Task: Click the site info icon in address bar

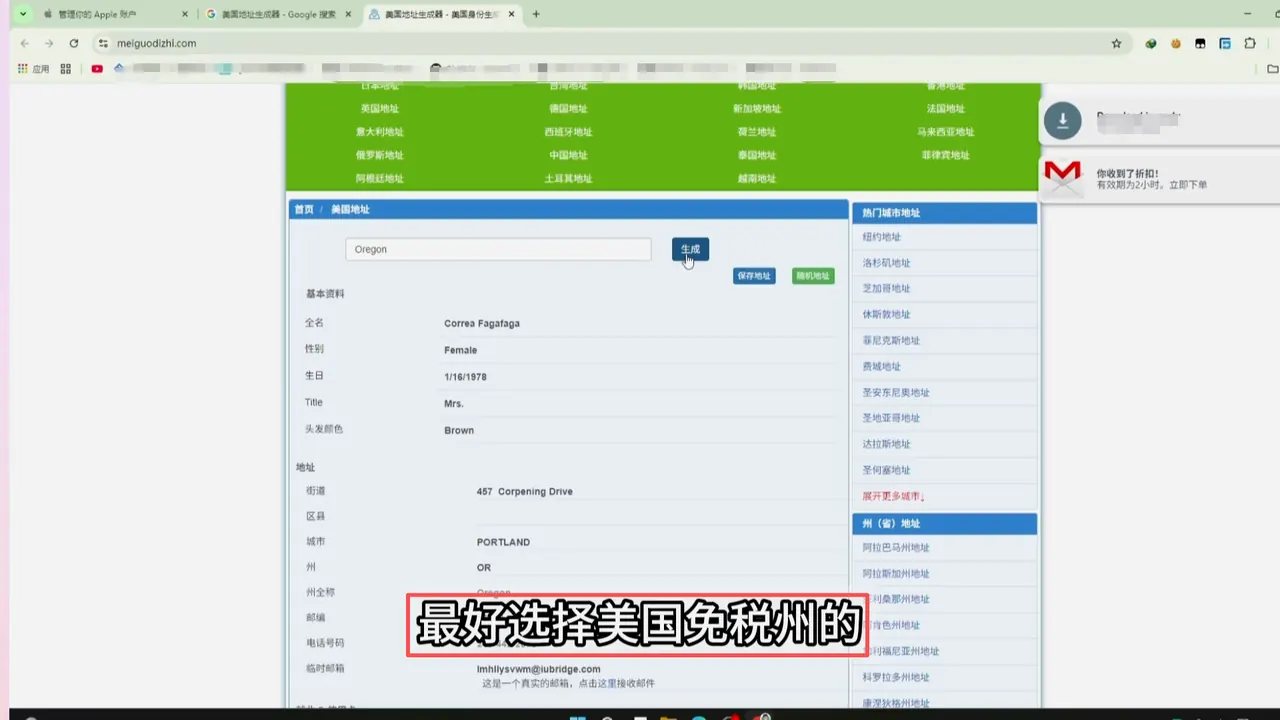Action: tap(103, 43)
